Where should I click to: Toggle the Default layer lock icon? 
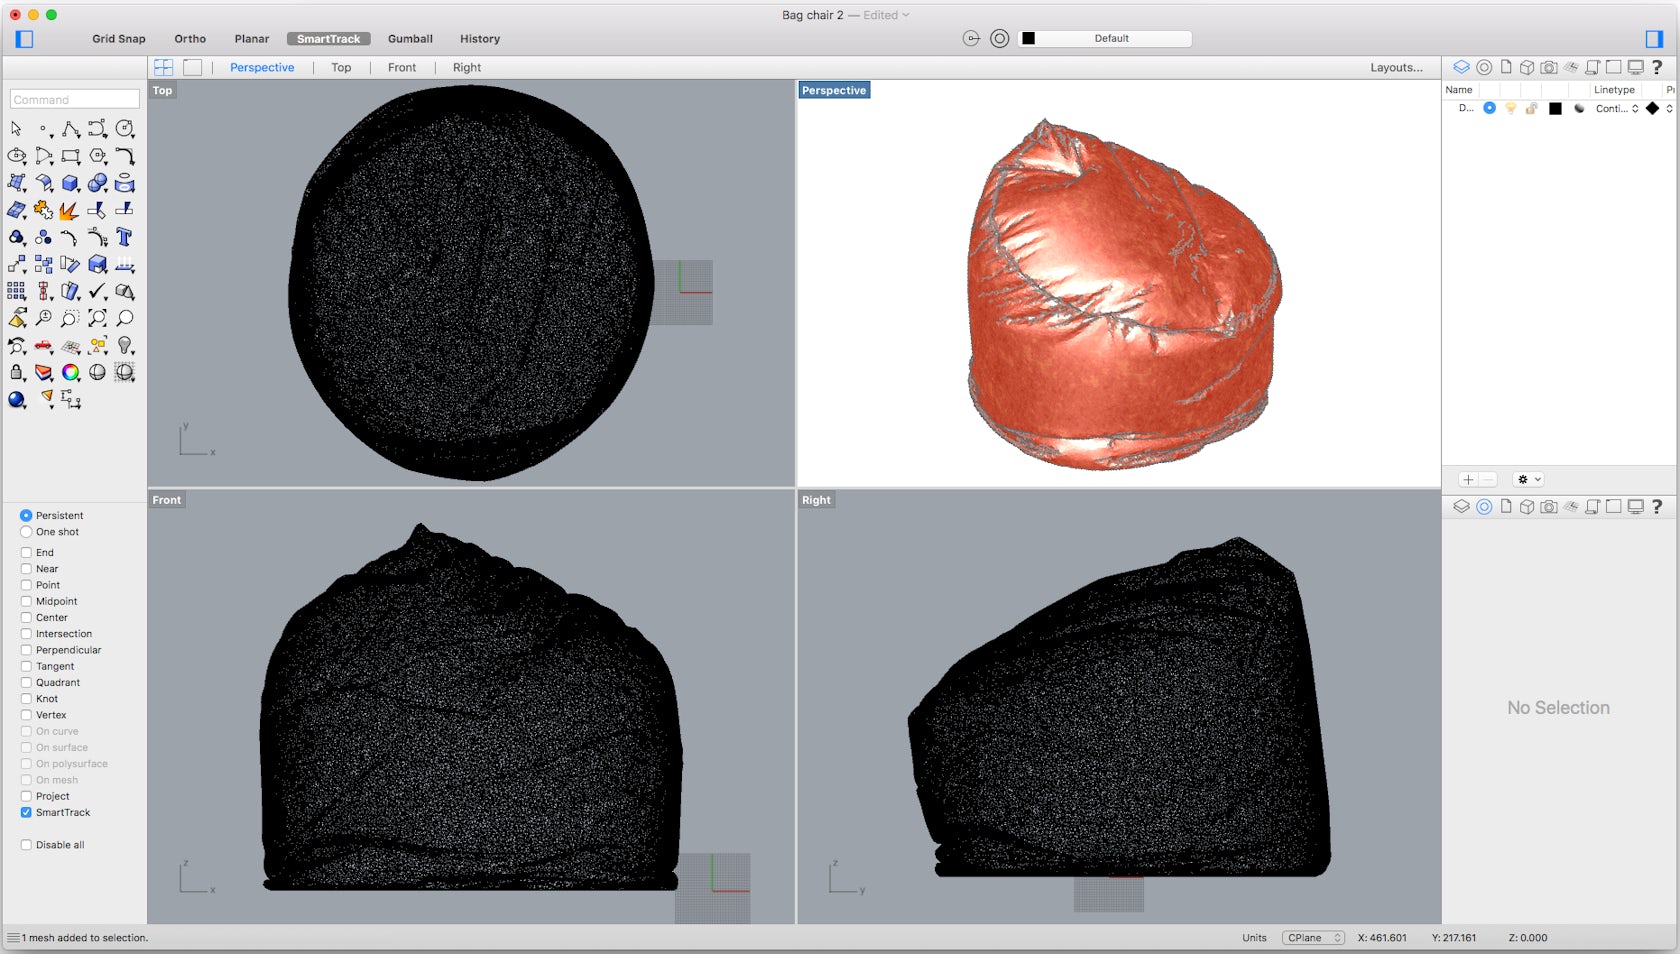[x=1532, y=108]
